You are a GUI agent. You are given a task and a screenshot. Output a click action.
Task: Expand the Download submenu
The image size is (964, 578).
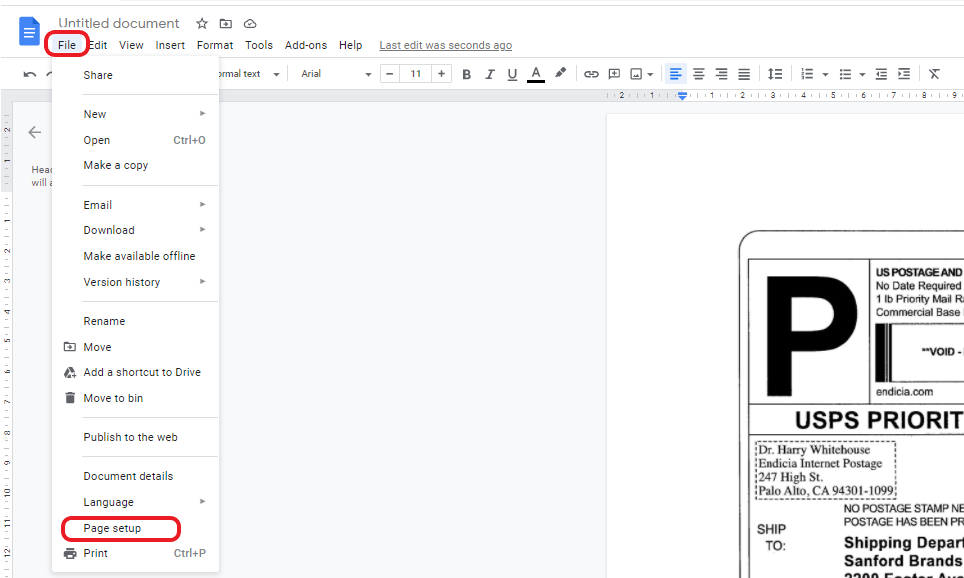(106, 230)
